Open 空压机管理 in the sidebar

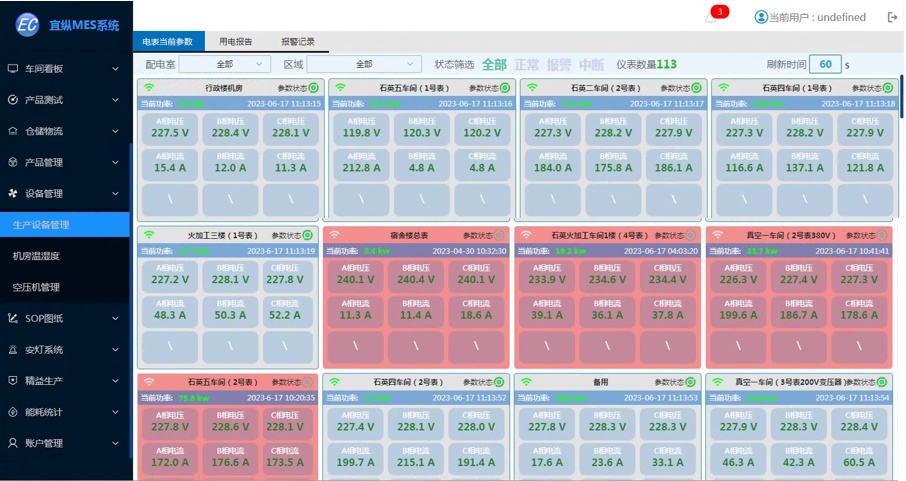(36, 287)
